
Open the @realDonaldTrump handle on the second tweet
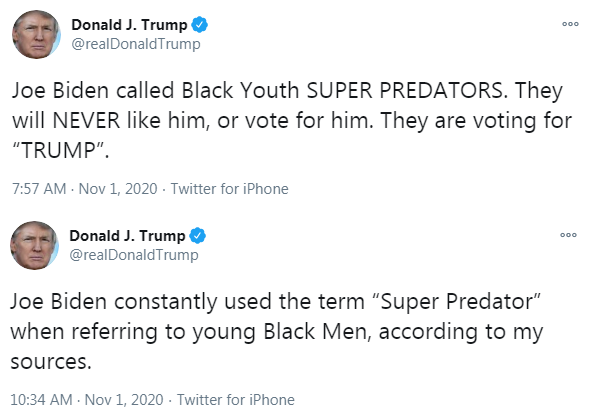pyautogui.click(x=134, y=255)
